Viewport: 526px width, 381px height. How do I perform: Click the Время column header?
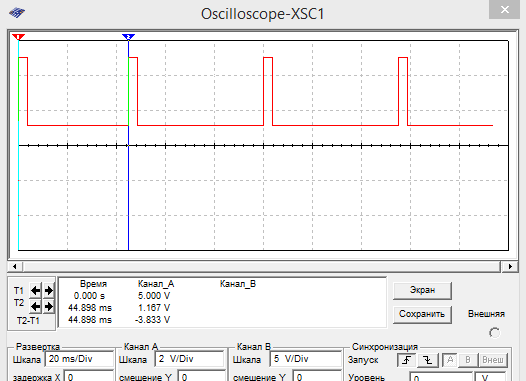(x=93, y=284)
